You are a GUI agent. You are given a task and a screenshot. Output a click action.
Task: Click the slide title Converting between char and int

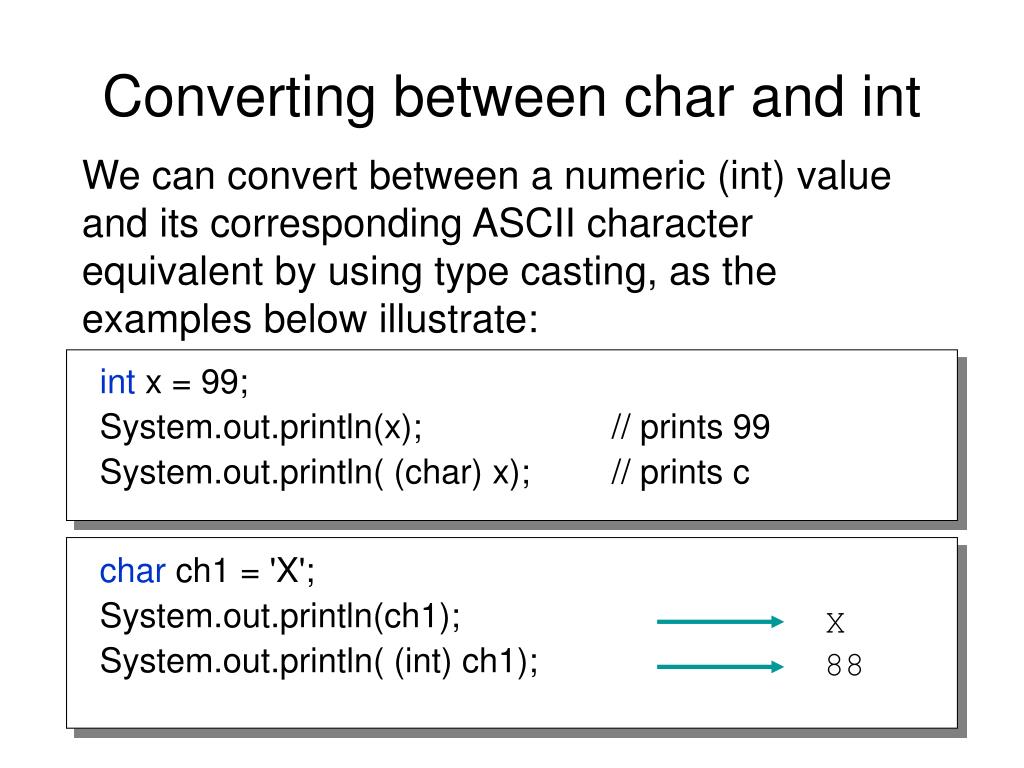(511, 97)
